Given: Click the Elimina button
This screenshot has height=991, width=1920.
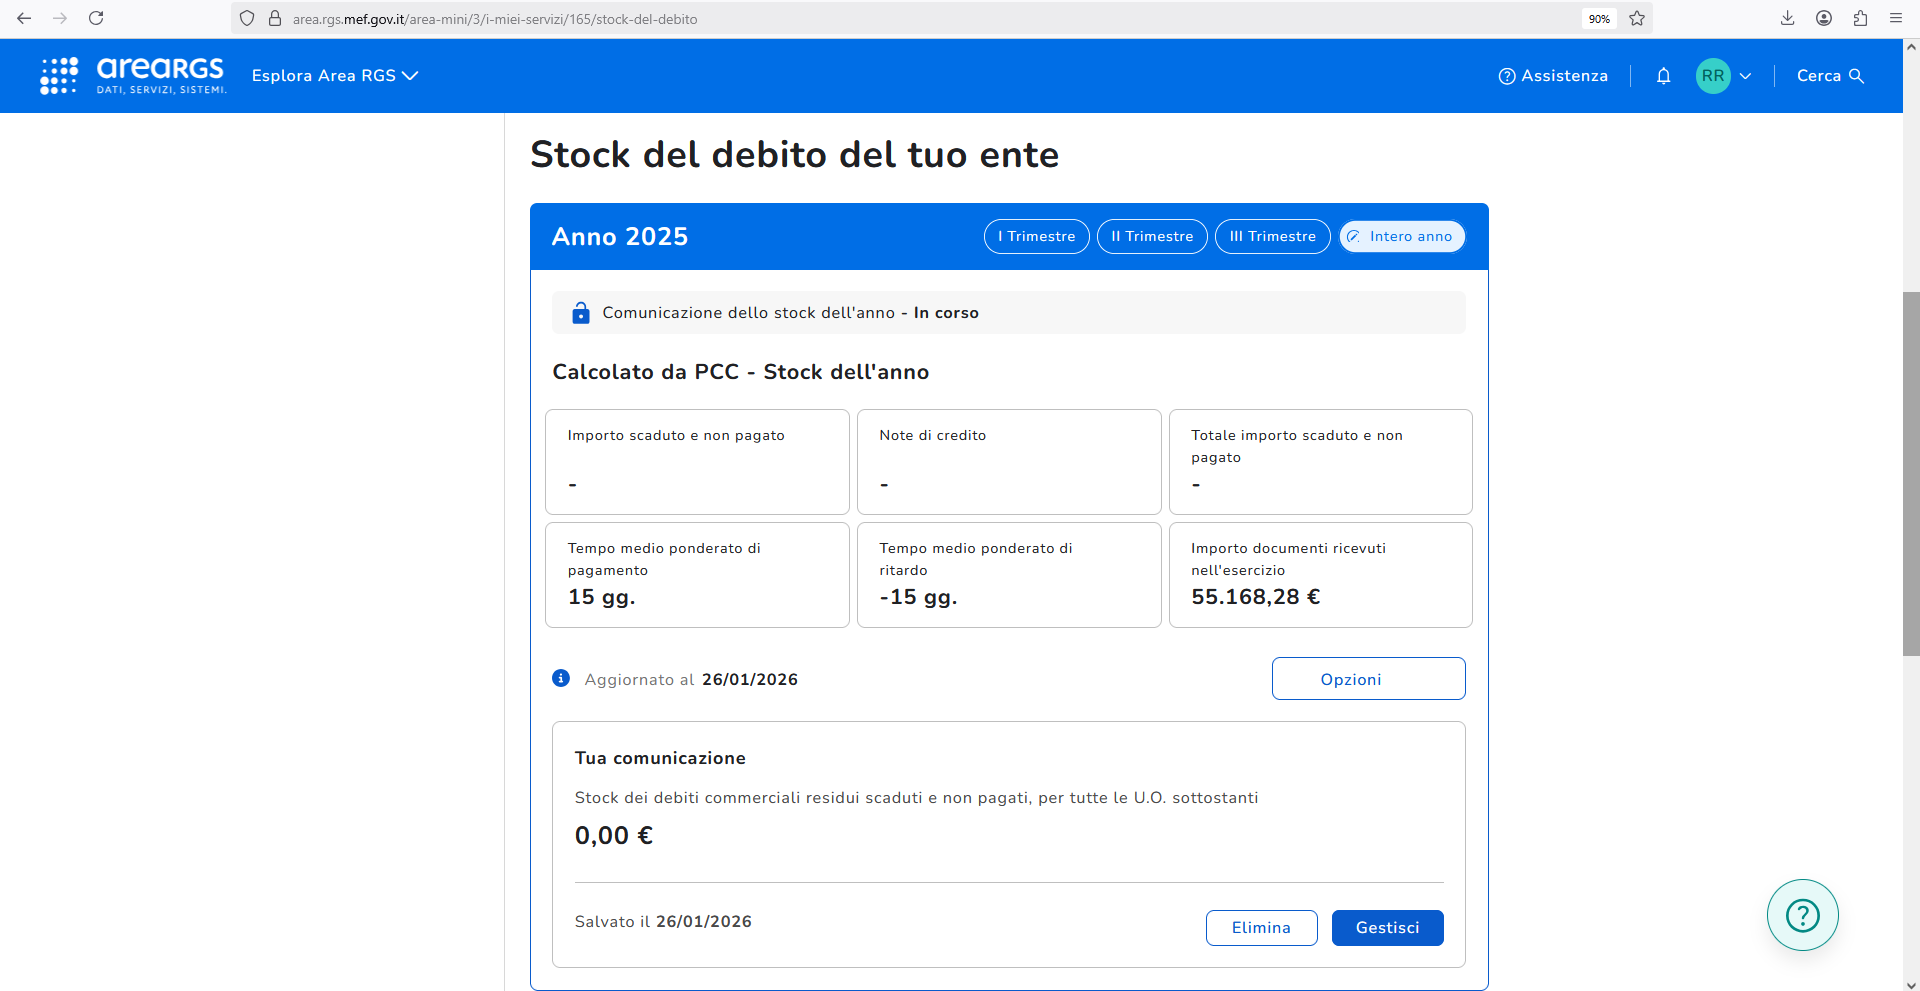Looking at the screenshot, I should pos(1261,928).
